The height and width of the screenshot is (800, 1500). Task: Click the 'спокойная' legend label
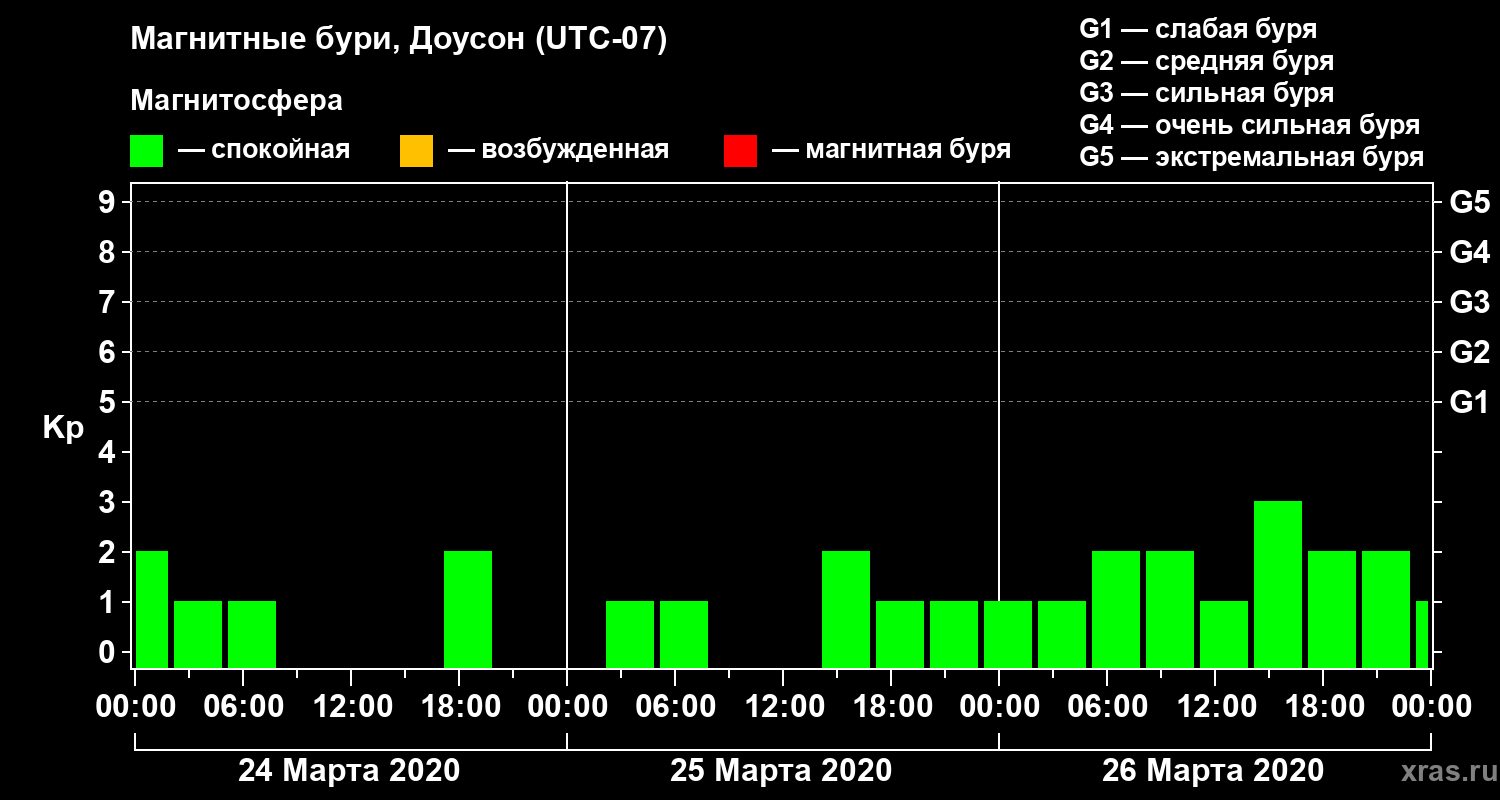coord(280,151)
